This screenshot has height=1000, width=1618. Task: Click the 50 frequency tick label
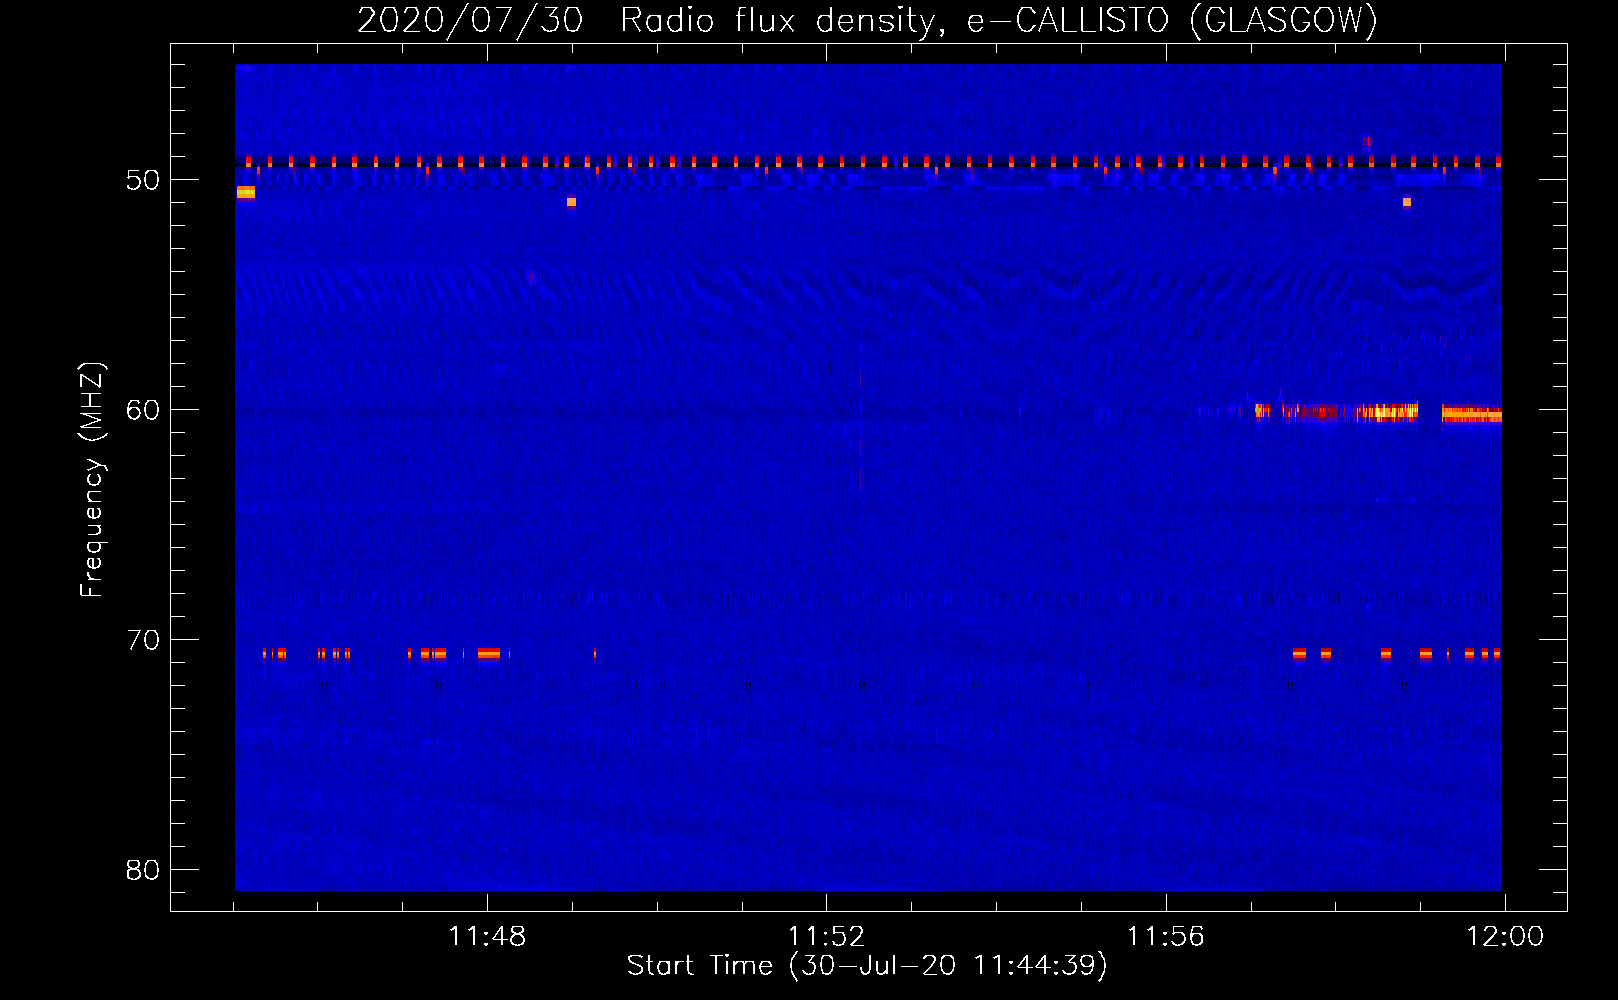pyautogui.click(x=143, y=180)
